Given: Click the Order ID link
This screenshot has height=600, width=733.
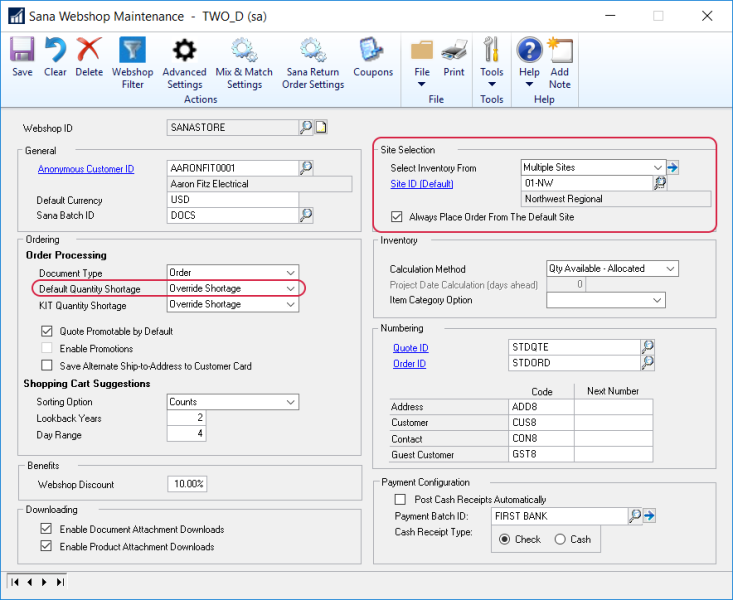Looking at the screenshot, I should coord(409,363).
